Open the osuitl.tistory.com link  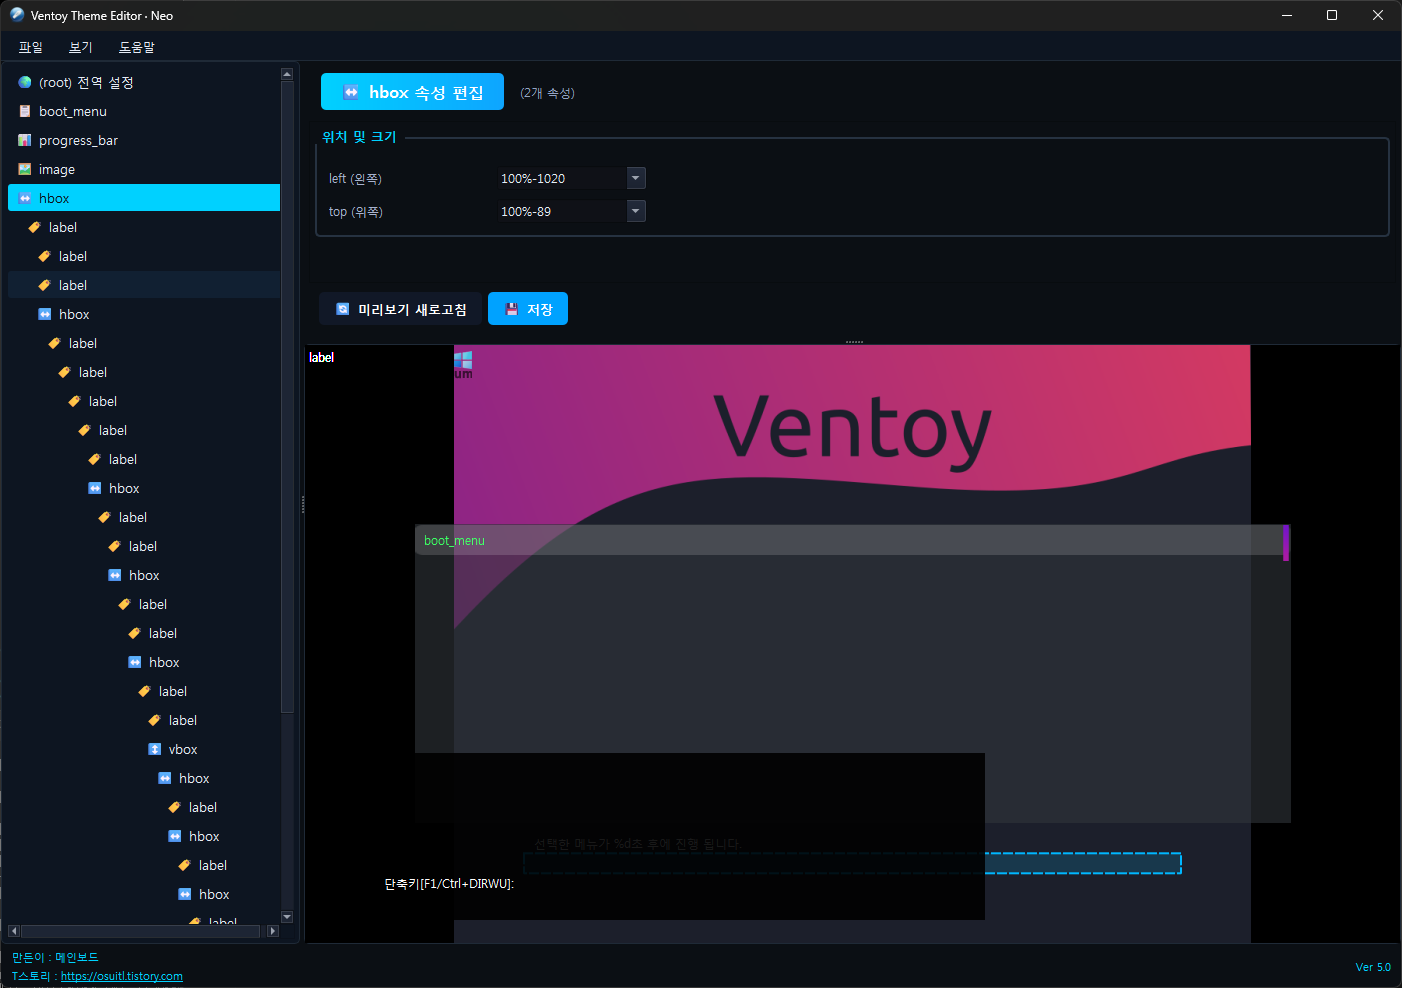[x=122, y=976]
